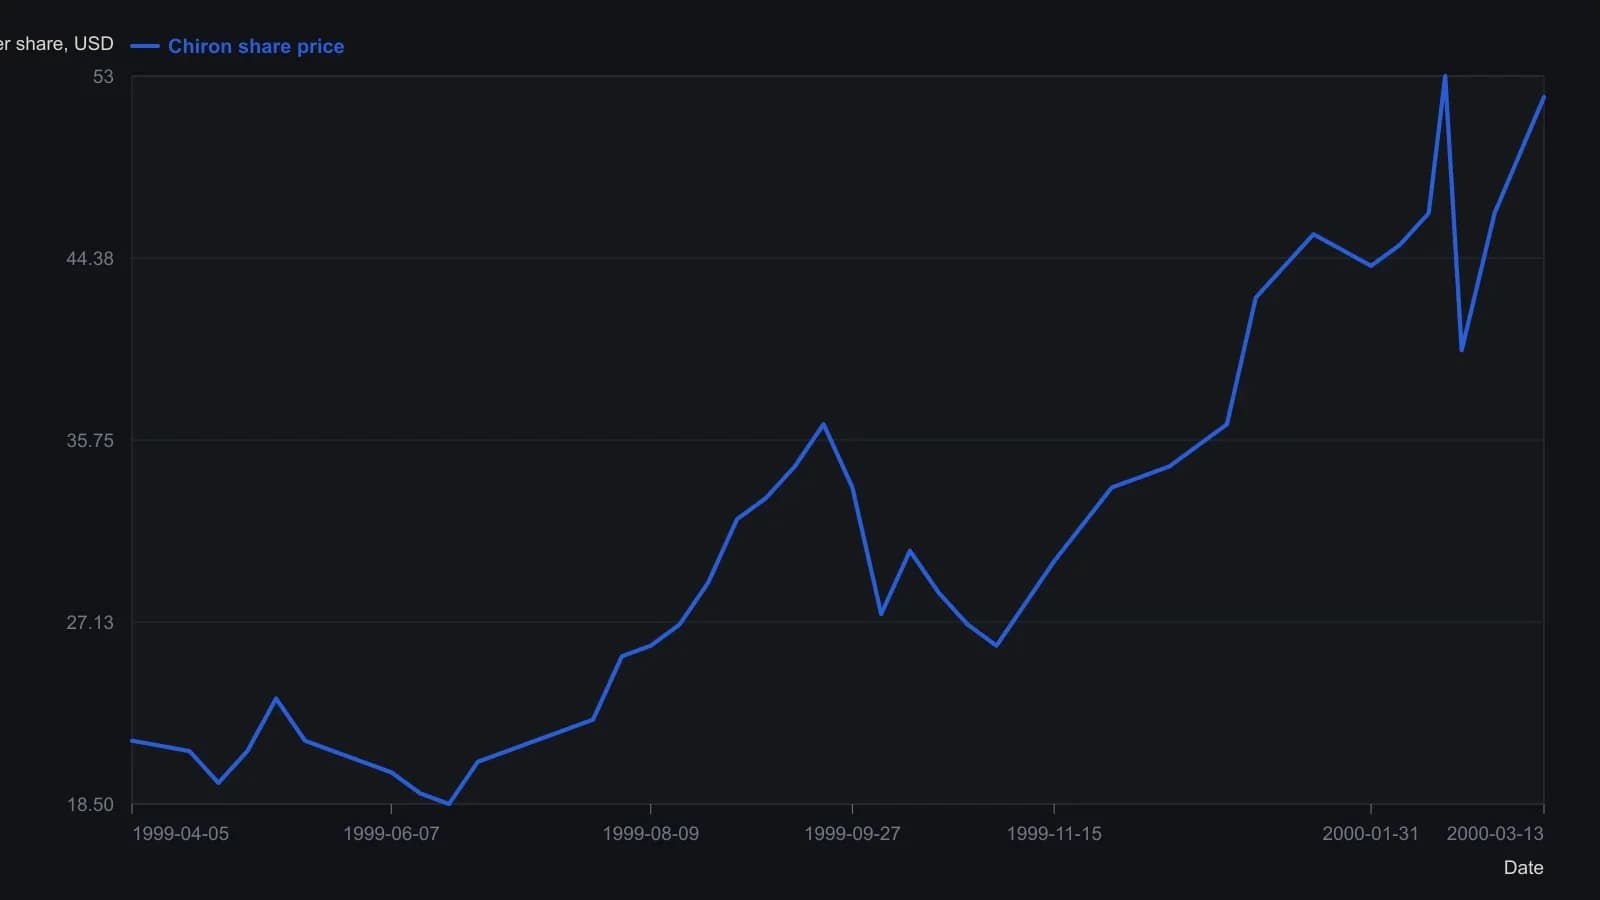Viewport: 1600px width, 900px height.
Task: Click the 1999-11-15 date label
Action: [1054, 834]
